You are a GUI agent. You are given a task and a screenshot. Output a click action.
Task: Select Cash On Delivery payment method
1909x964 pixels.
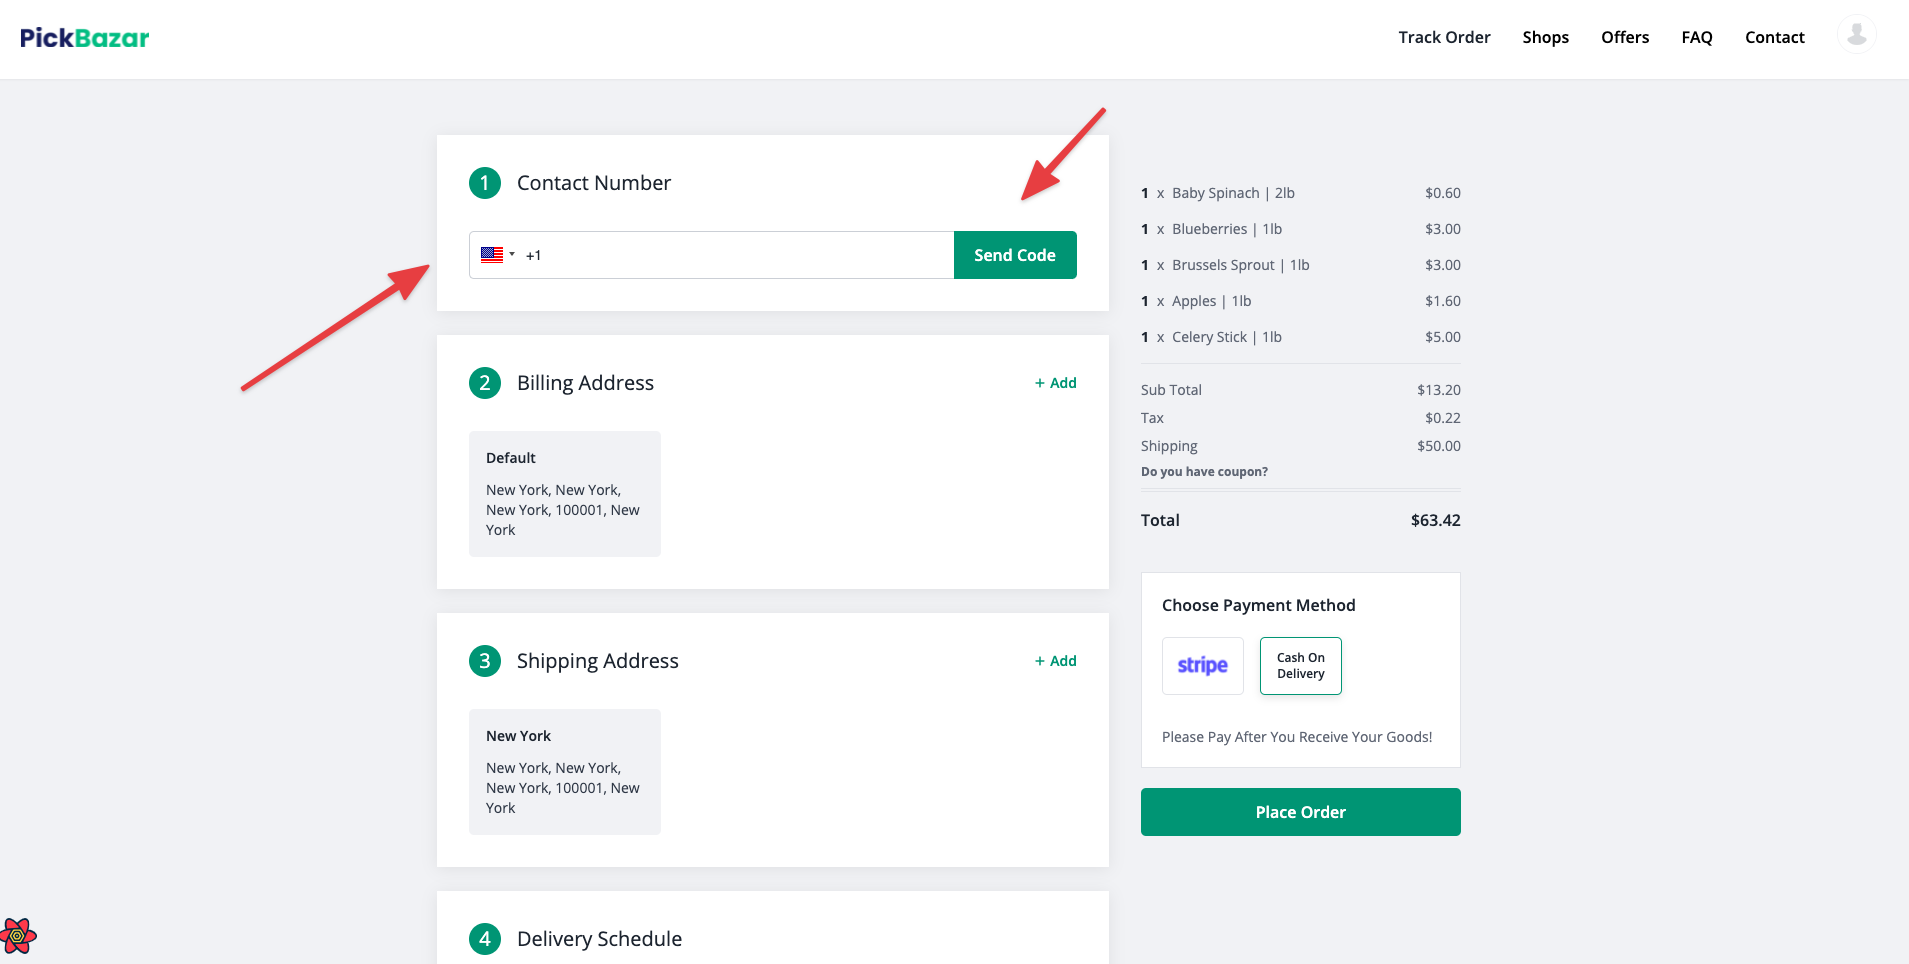[x=1300, y=666]
